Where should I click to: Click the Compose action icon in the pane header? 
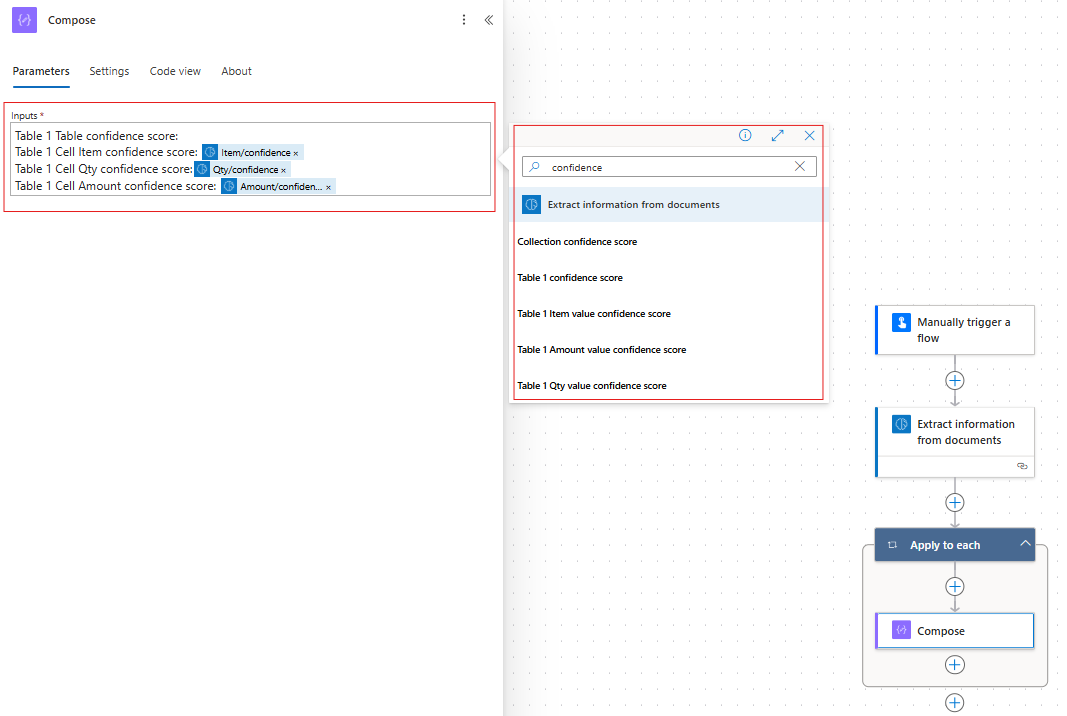click(23, 20)
